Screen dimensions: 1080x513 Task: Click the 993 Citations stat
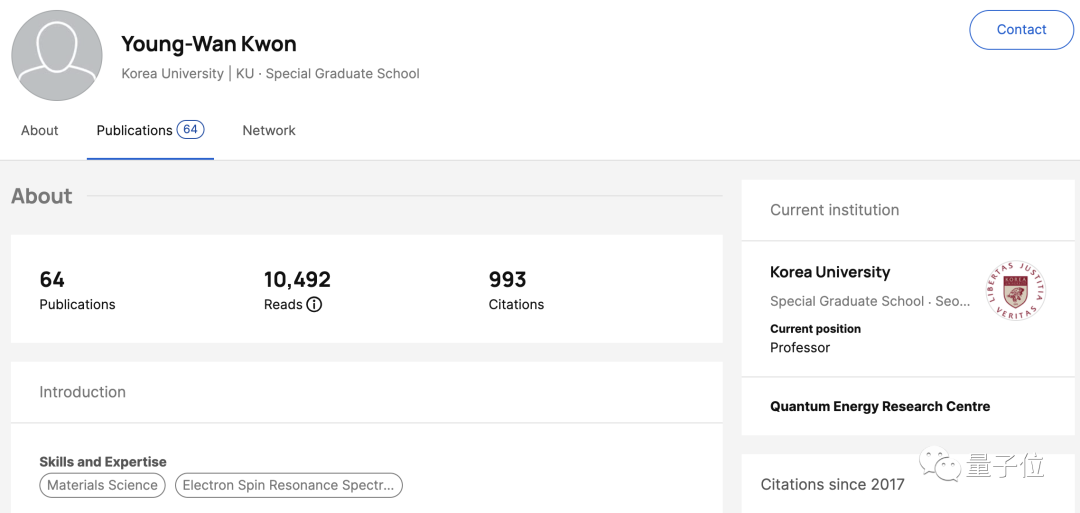[x=516, y=290]
